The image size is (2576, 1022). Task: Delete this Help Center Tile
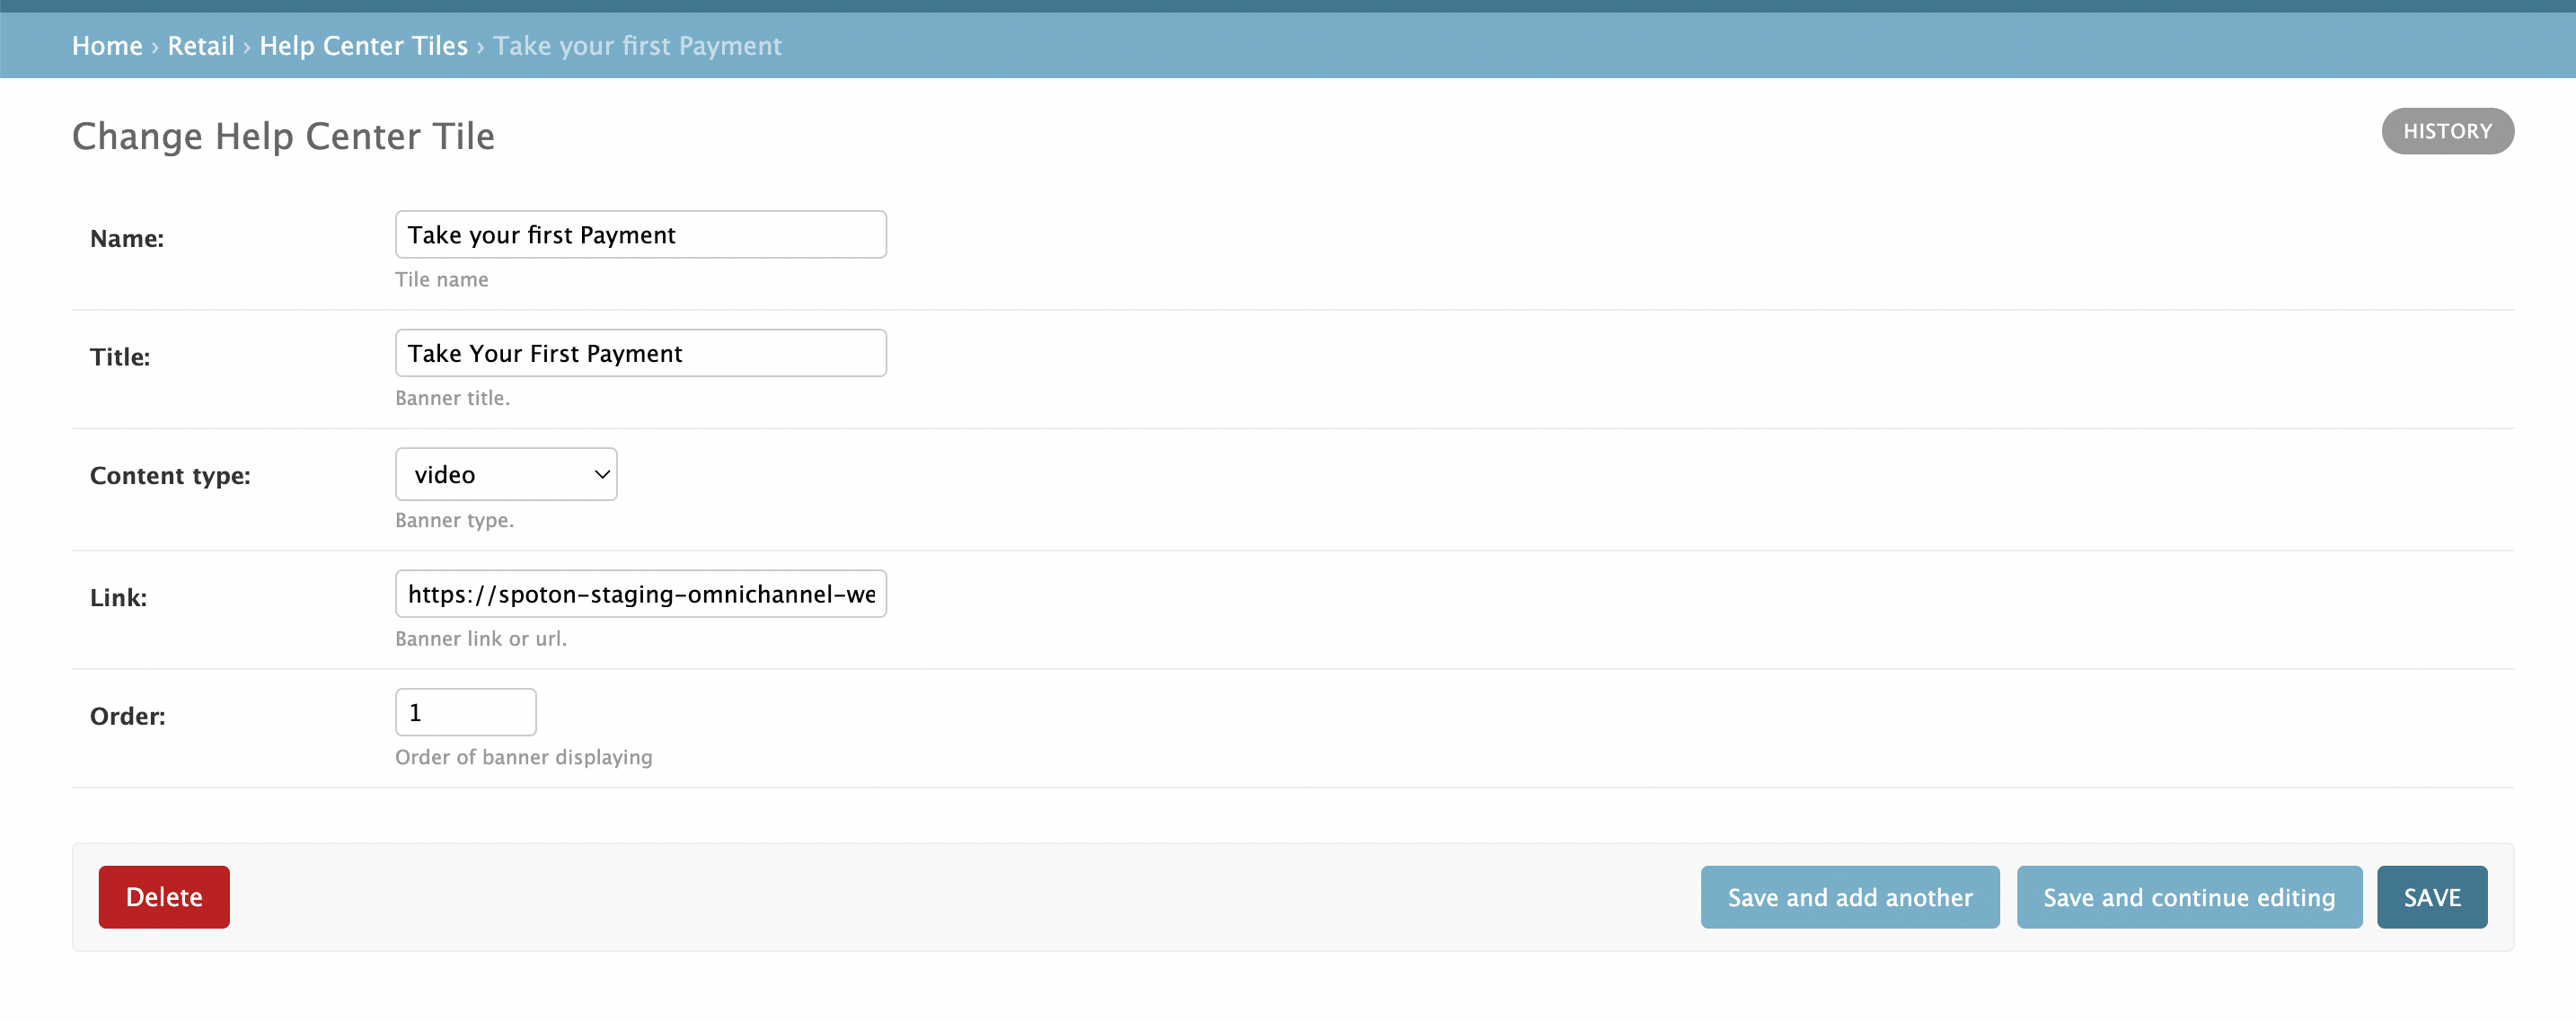point(164,897)
